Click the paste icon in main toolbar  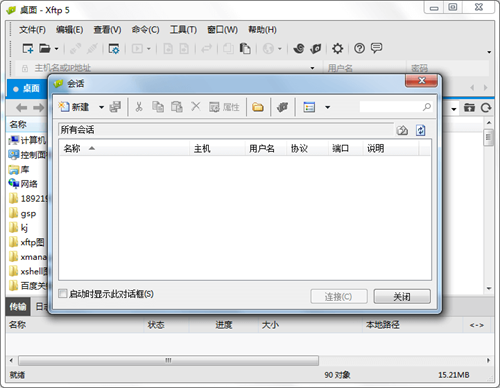pyautogui.click(x=245, y=49)
